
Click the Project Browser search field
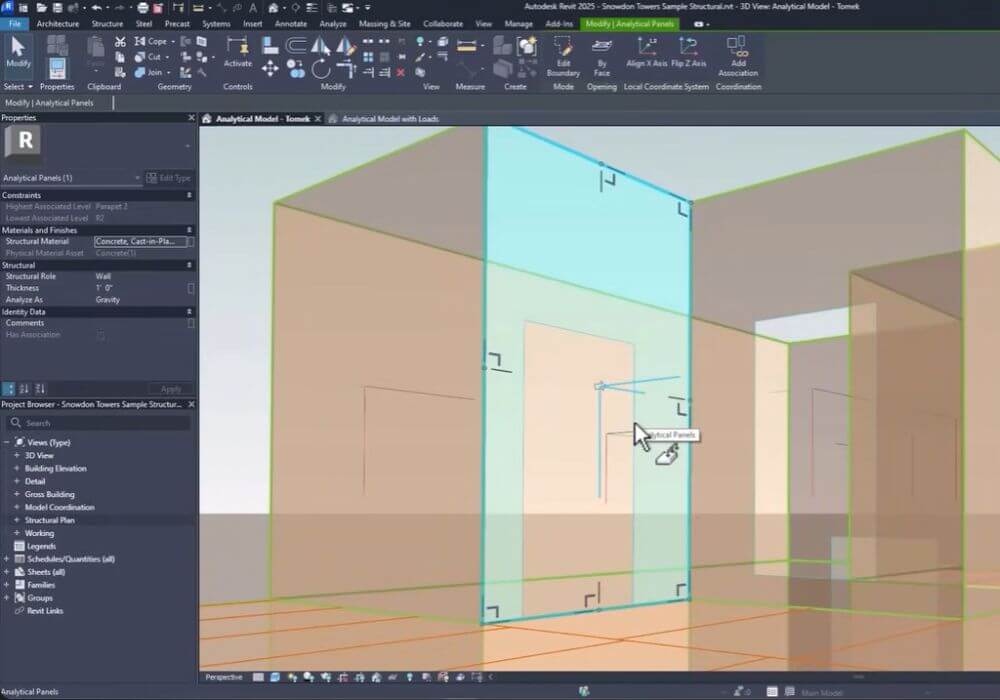[100, 423]
